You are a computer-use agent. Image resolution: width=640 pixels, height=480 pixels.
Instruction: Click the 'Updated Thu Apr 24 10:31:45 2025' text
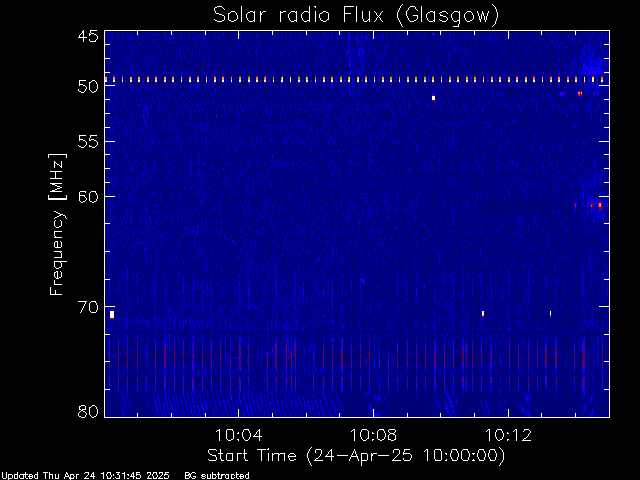tap(85, 476)
